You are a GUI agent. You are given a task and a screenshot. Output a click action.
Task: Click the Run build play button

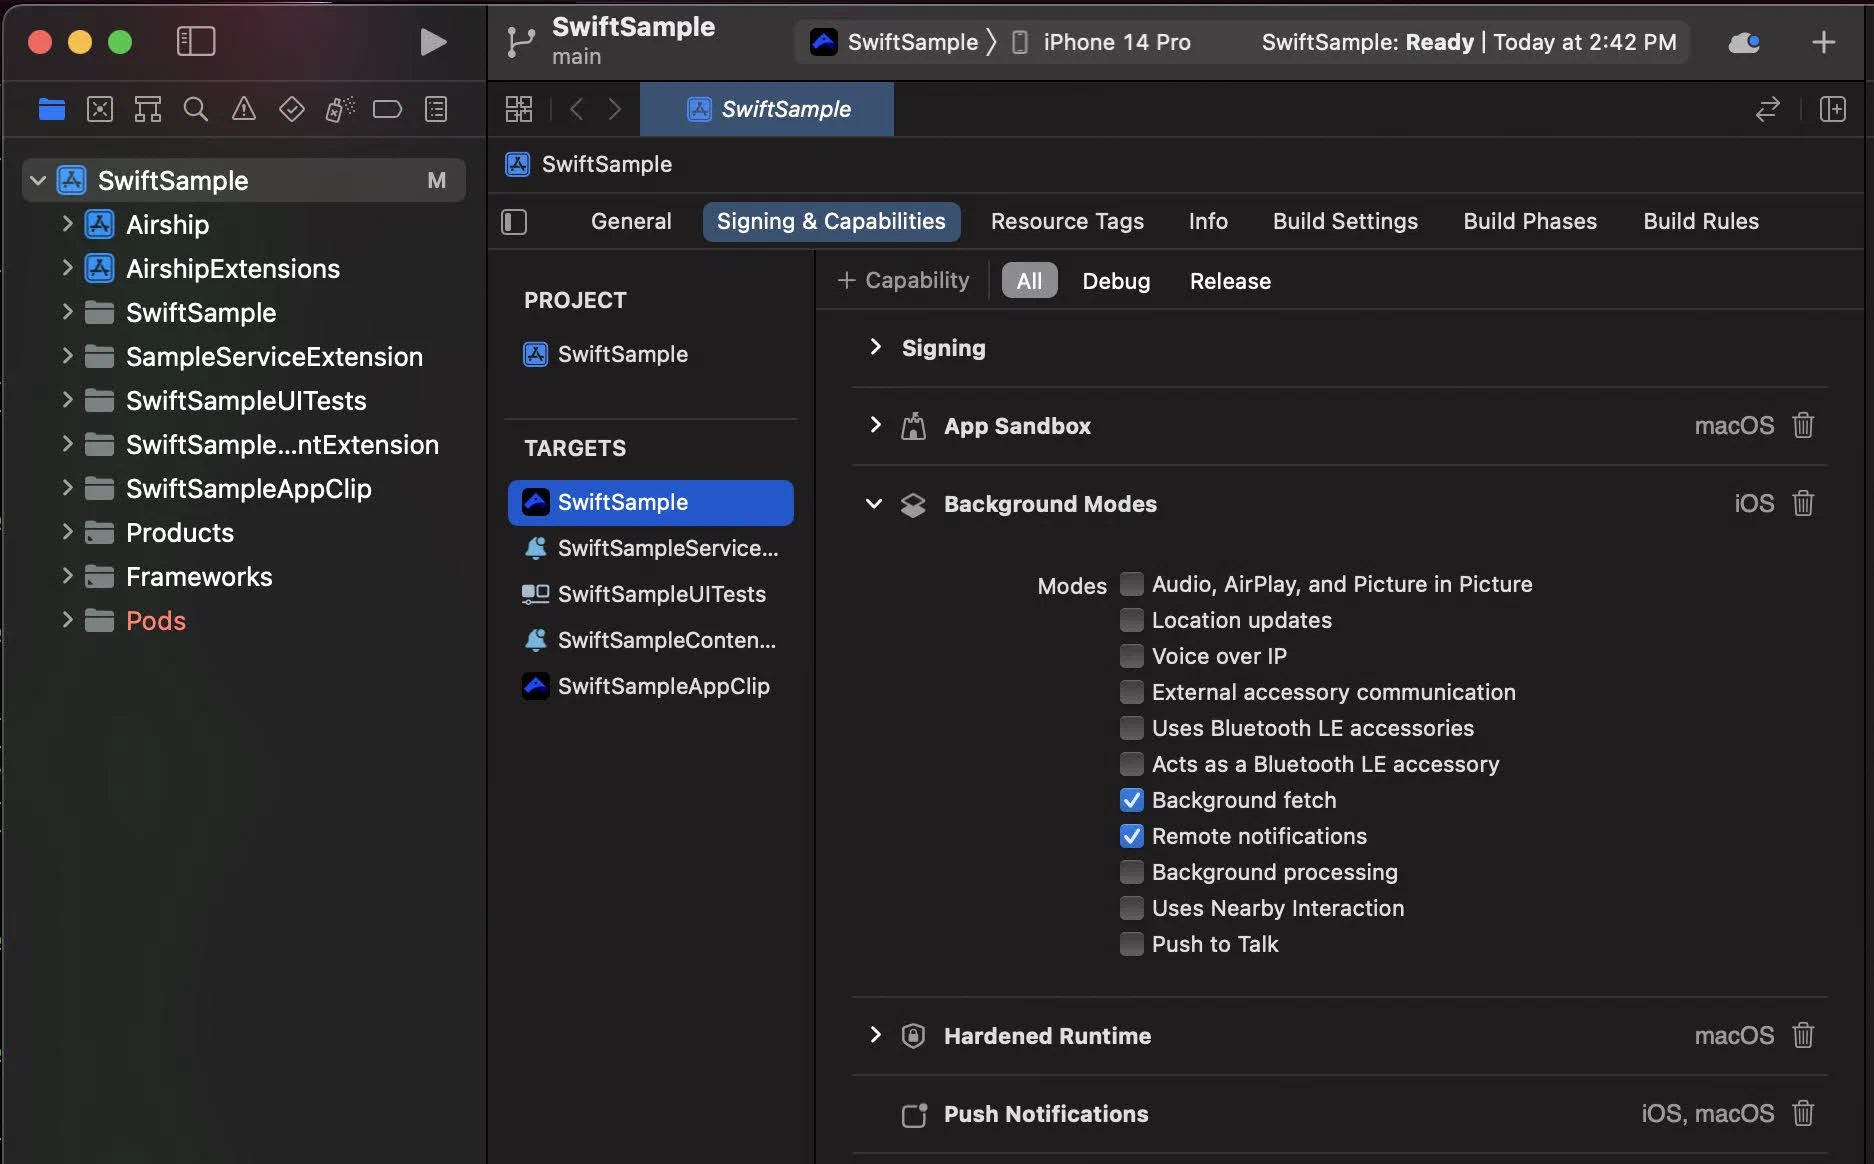[x=432, y=42]
